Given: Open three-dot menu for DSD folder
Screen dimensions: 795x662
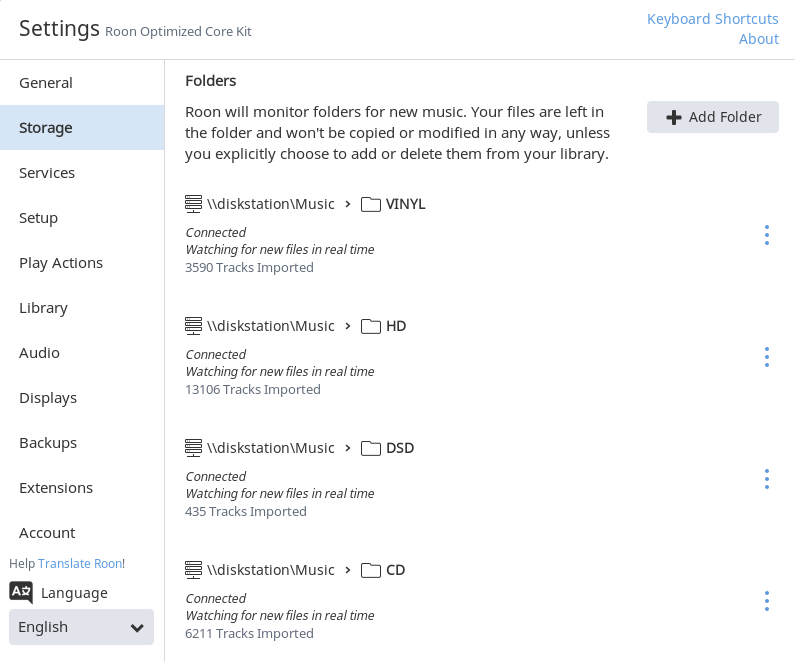Looking at the screenshot, I should point(766,479).
